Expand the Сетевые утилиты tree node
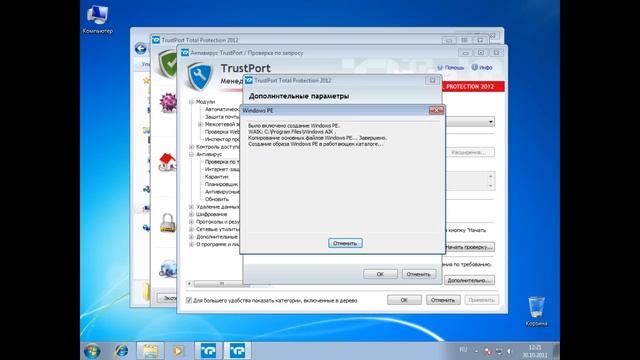 coord(191,229)
